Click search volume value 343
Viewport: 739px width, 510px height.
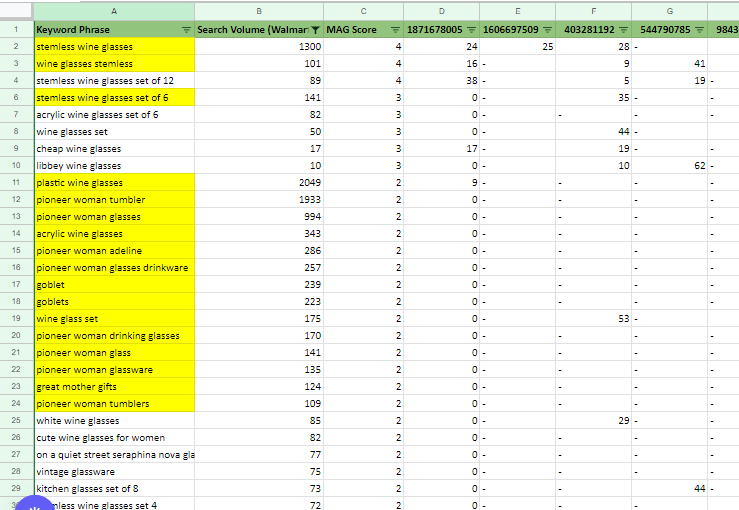point(259,233)
